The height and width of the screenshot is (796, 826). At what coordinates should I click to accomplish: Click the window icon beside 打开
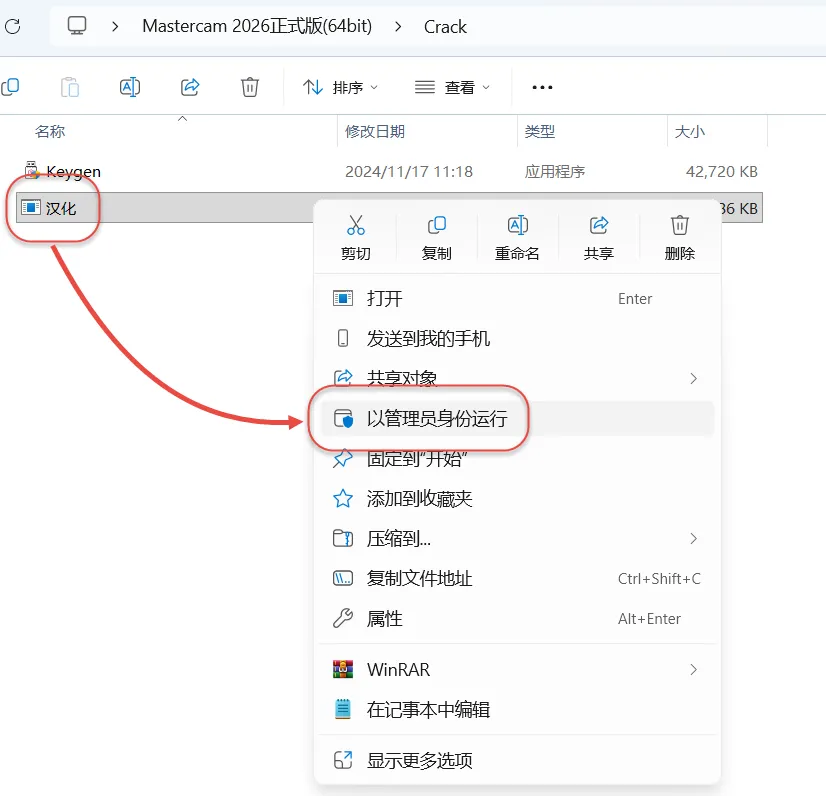343,299
